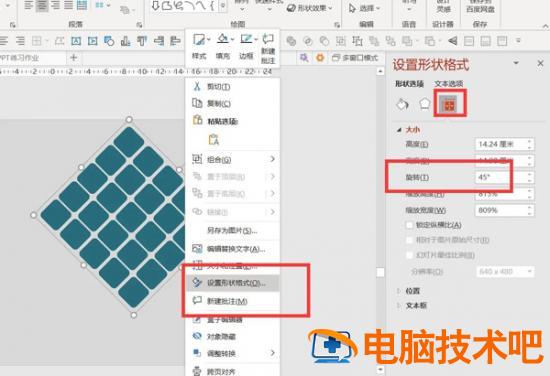Open drawing group dialog launcher
Image resolution: width=550 pixels, height=376 pixels.
point(337,25)
